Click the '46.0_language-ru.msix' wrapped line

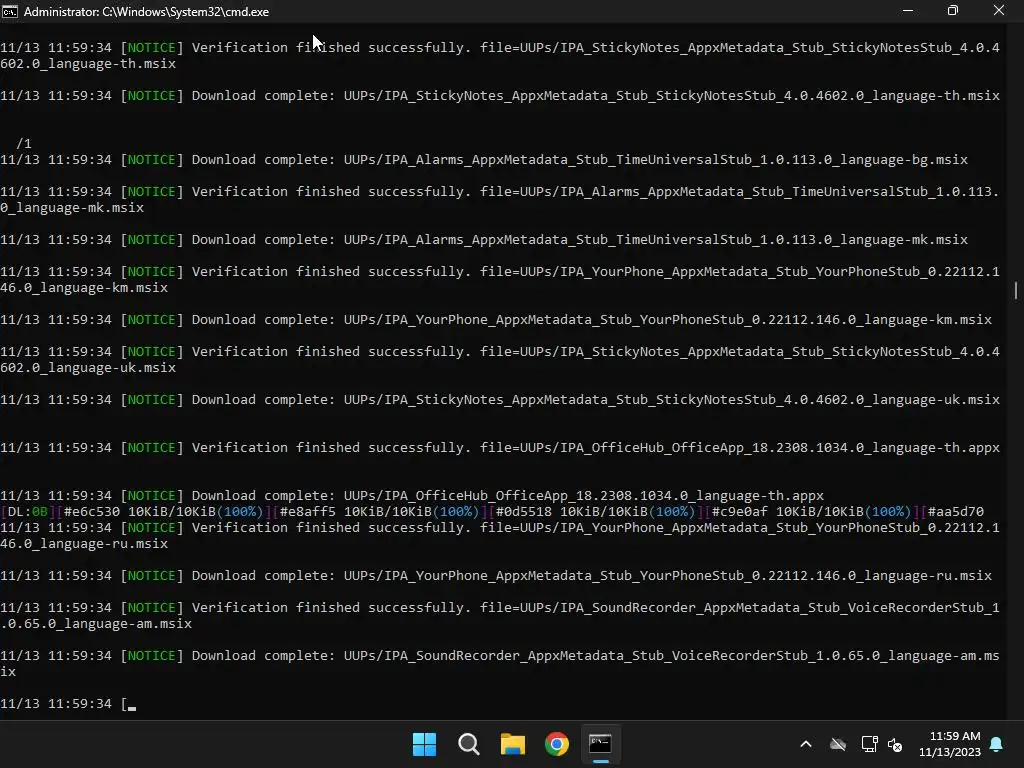[84, 544]
